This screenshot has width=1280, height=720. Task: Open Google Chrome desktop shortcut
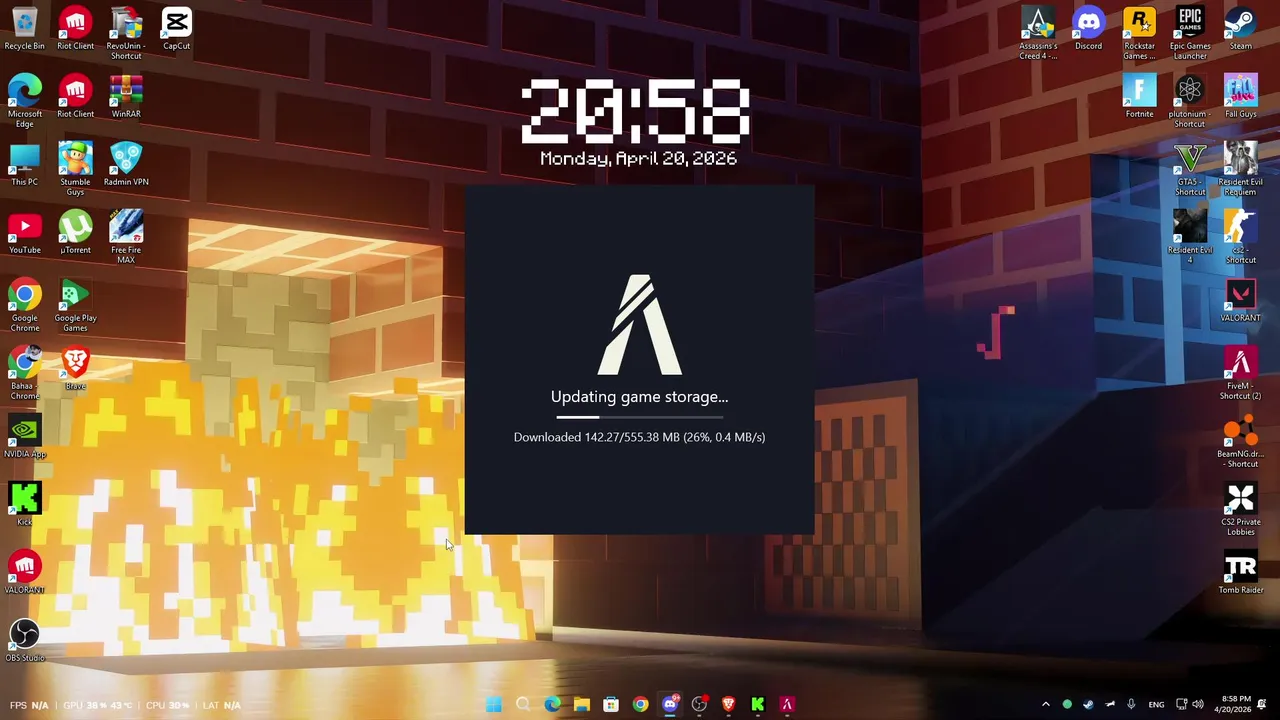25,304
